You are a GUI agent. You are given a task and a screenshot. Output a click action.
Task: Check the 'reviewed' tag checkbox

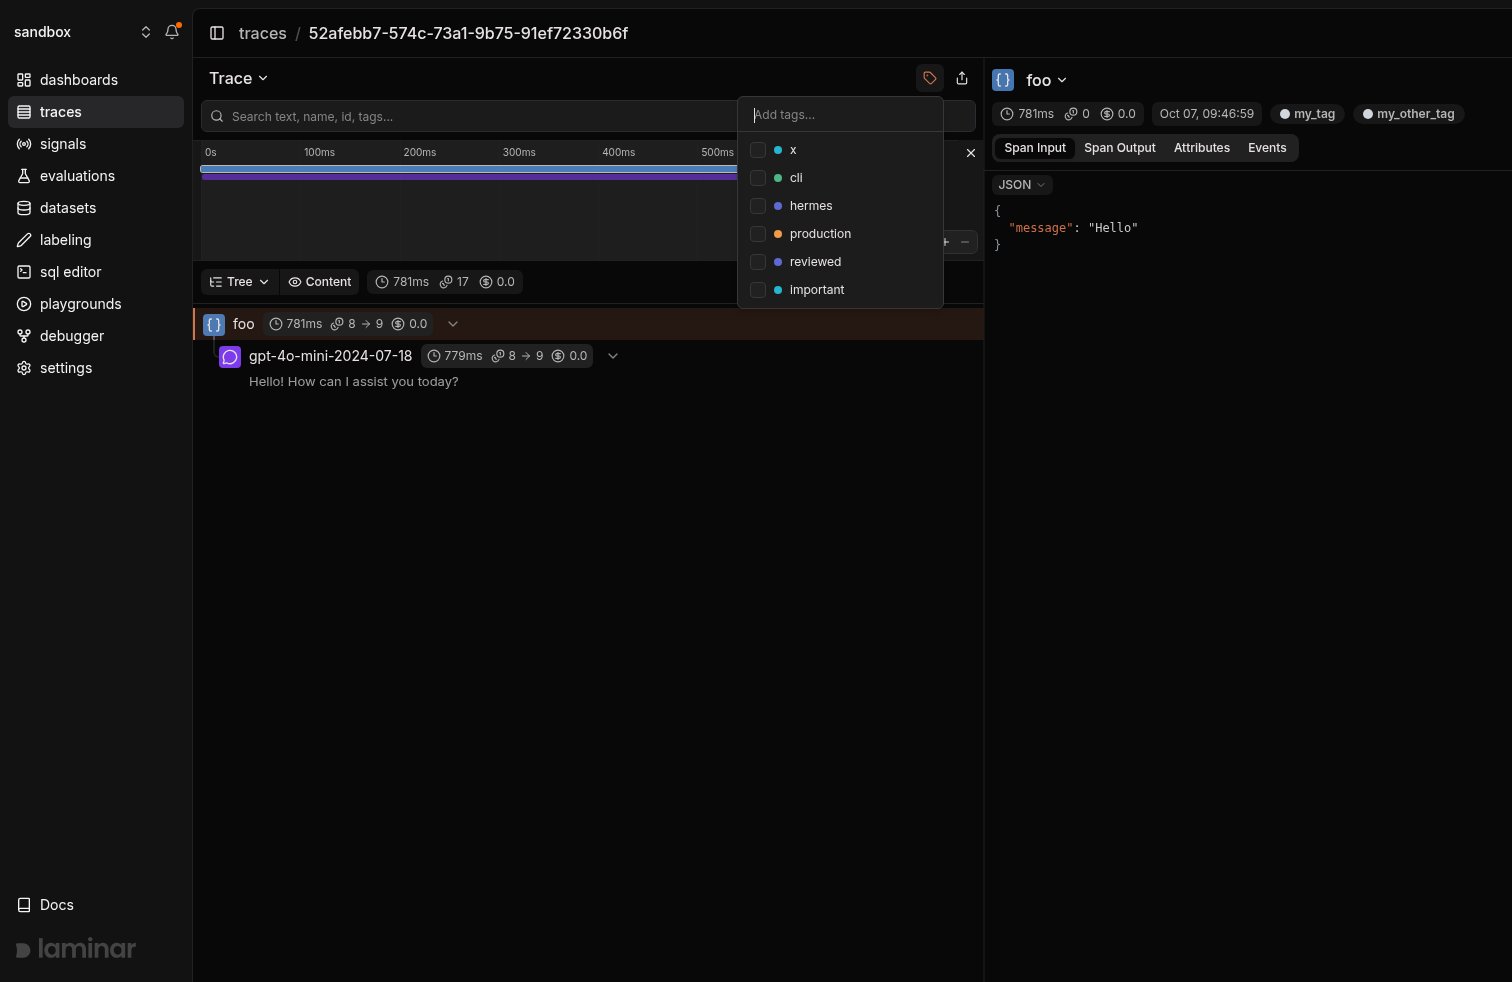[758, 262]
